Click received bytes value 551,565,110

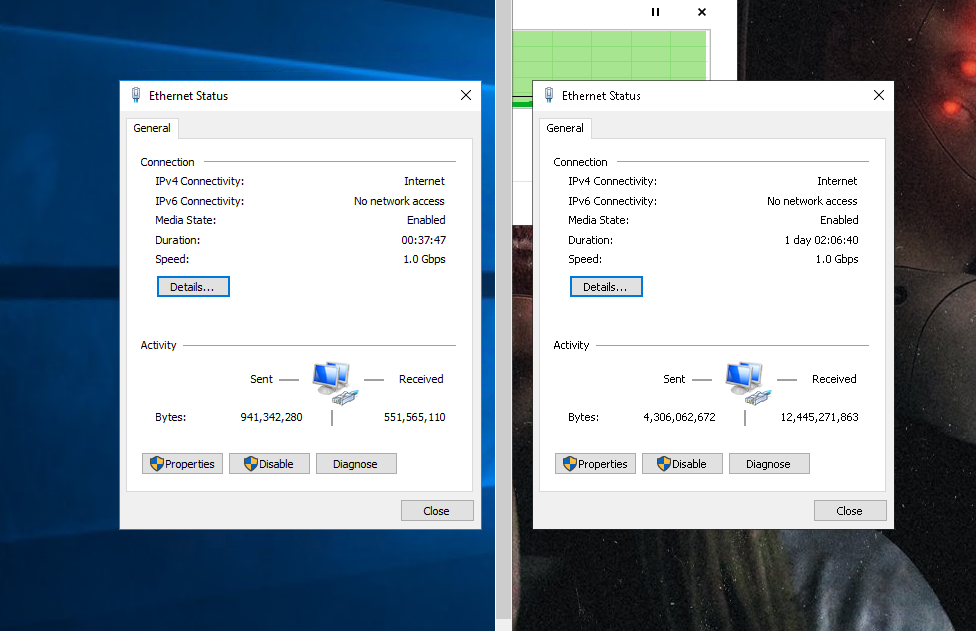coord(415,417)
